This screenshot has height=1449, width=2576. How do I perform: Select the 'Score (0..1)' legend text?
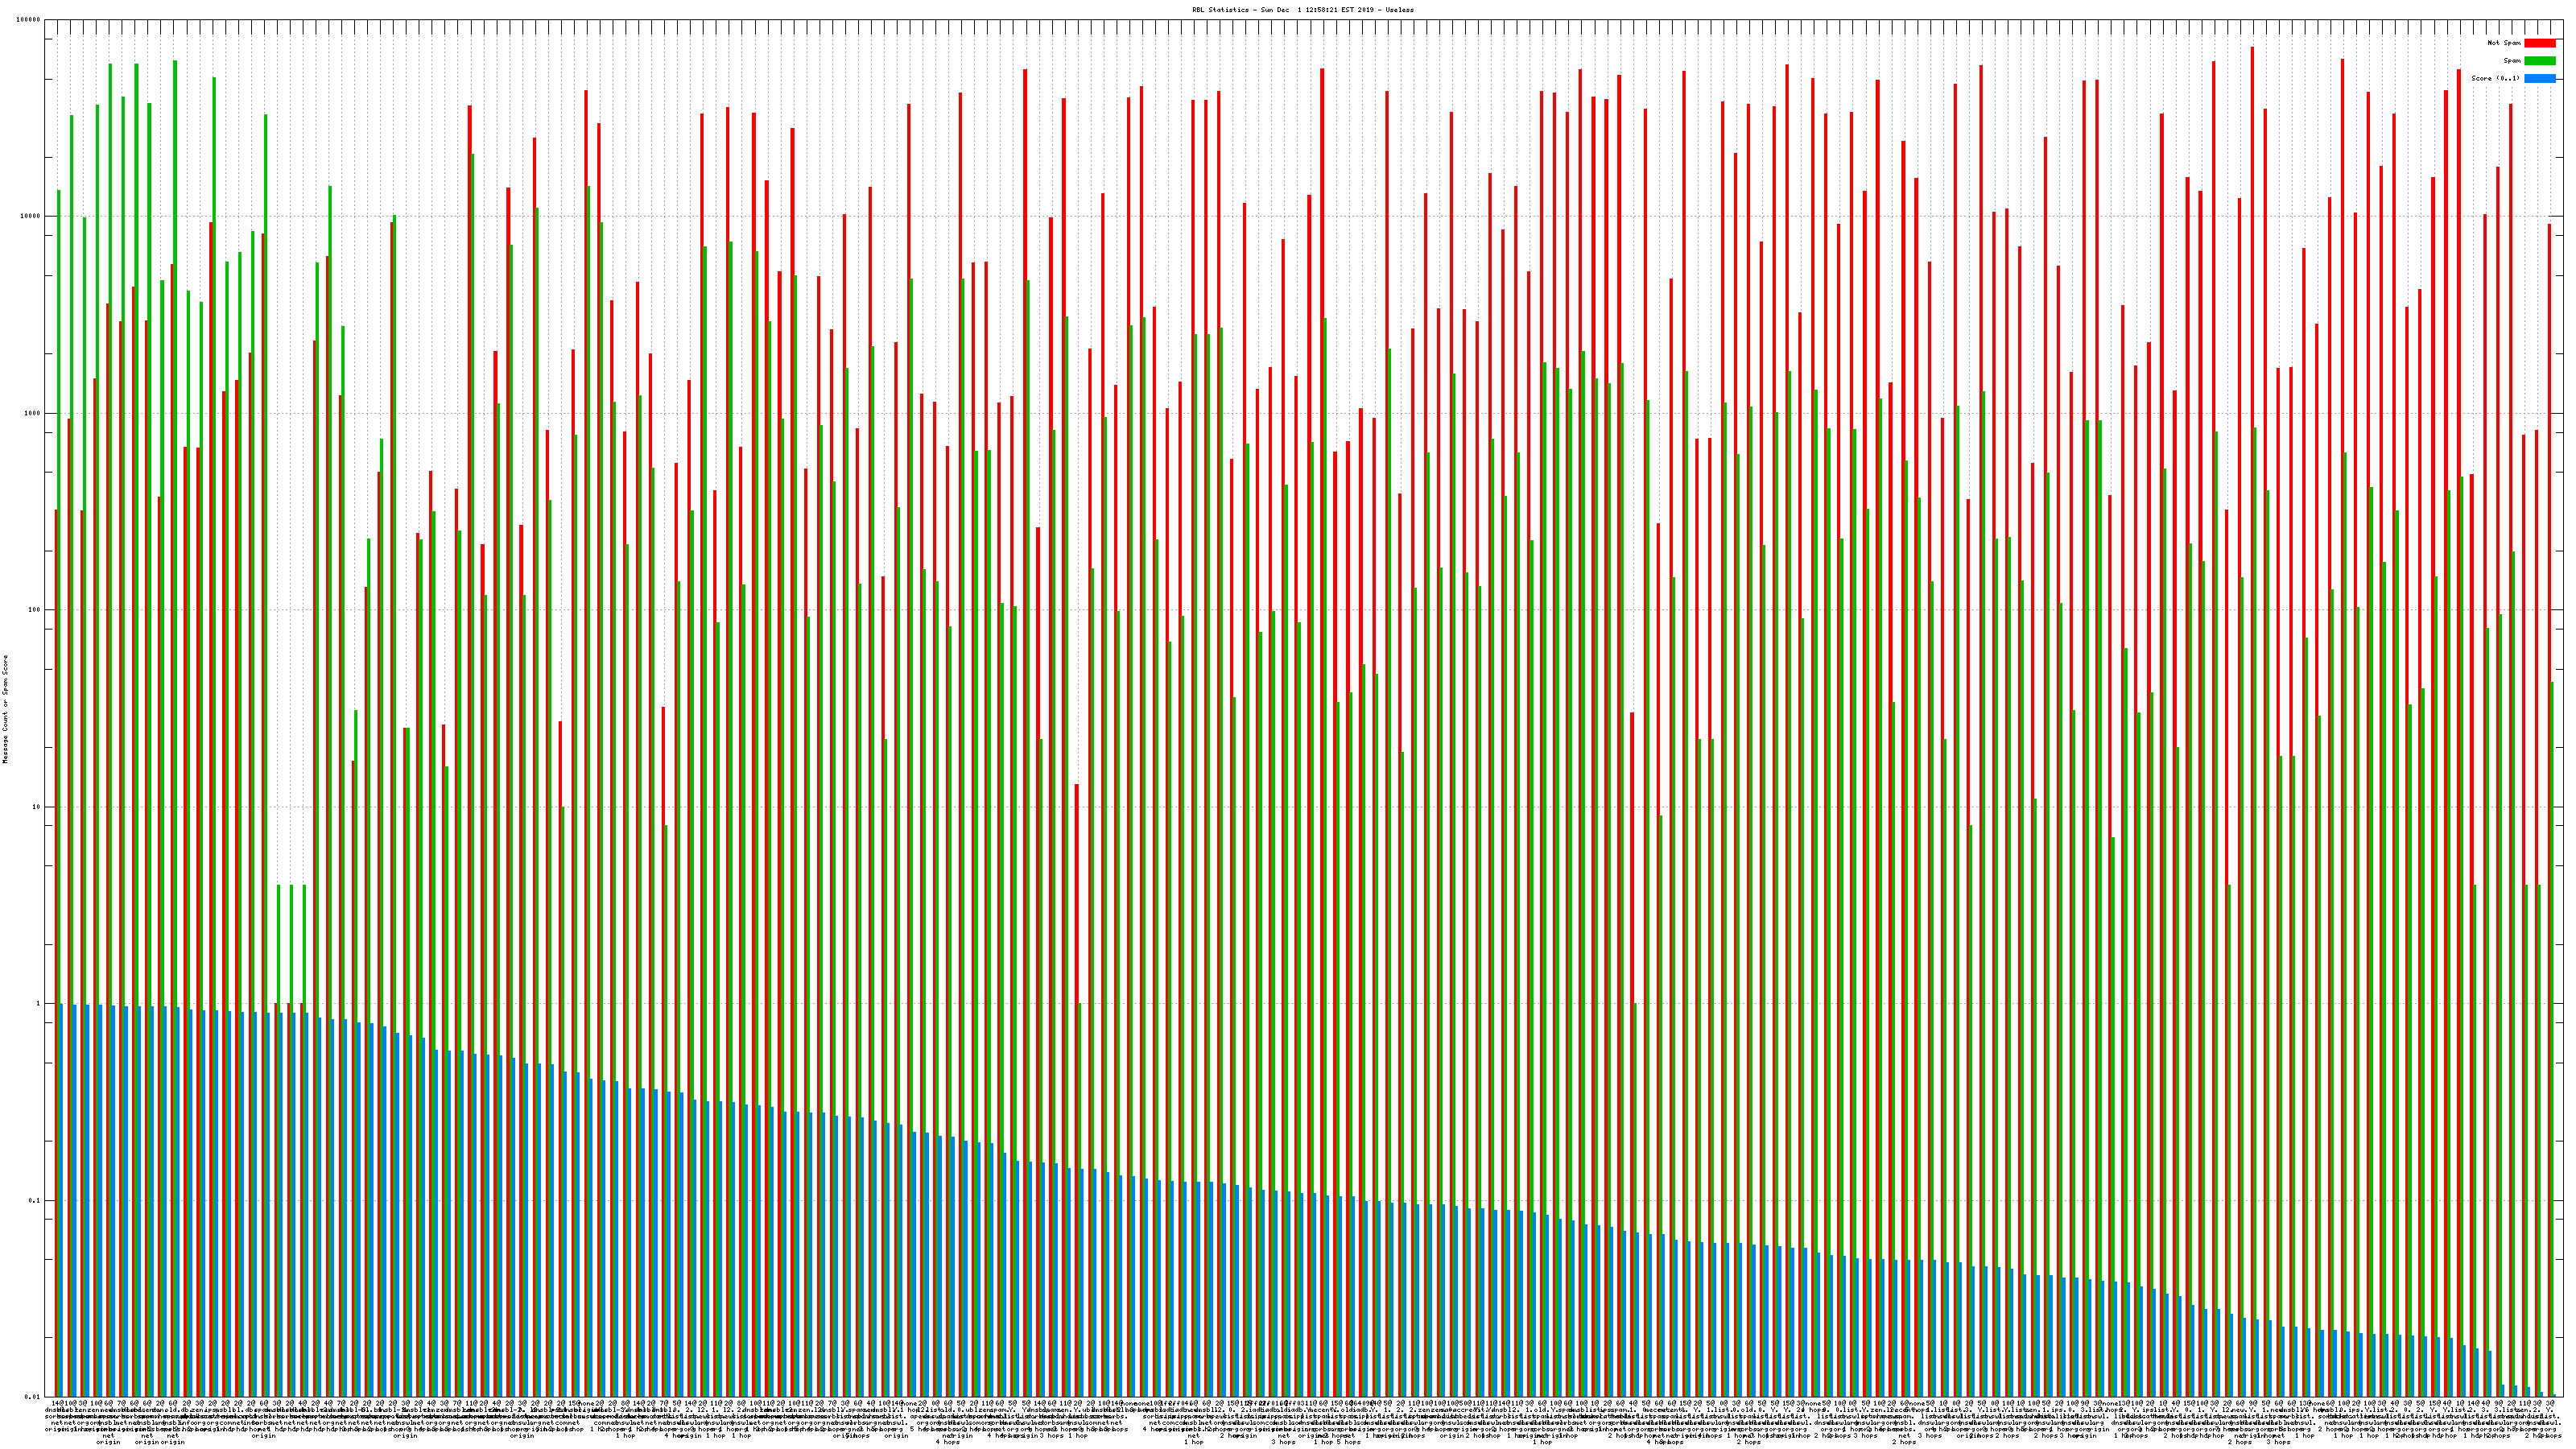click(x=2495, y=78)
